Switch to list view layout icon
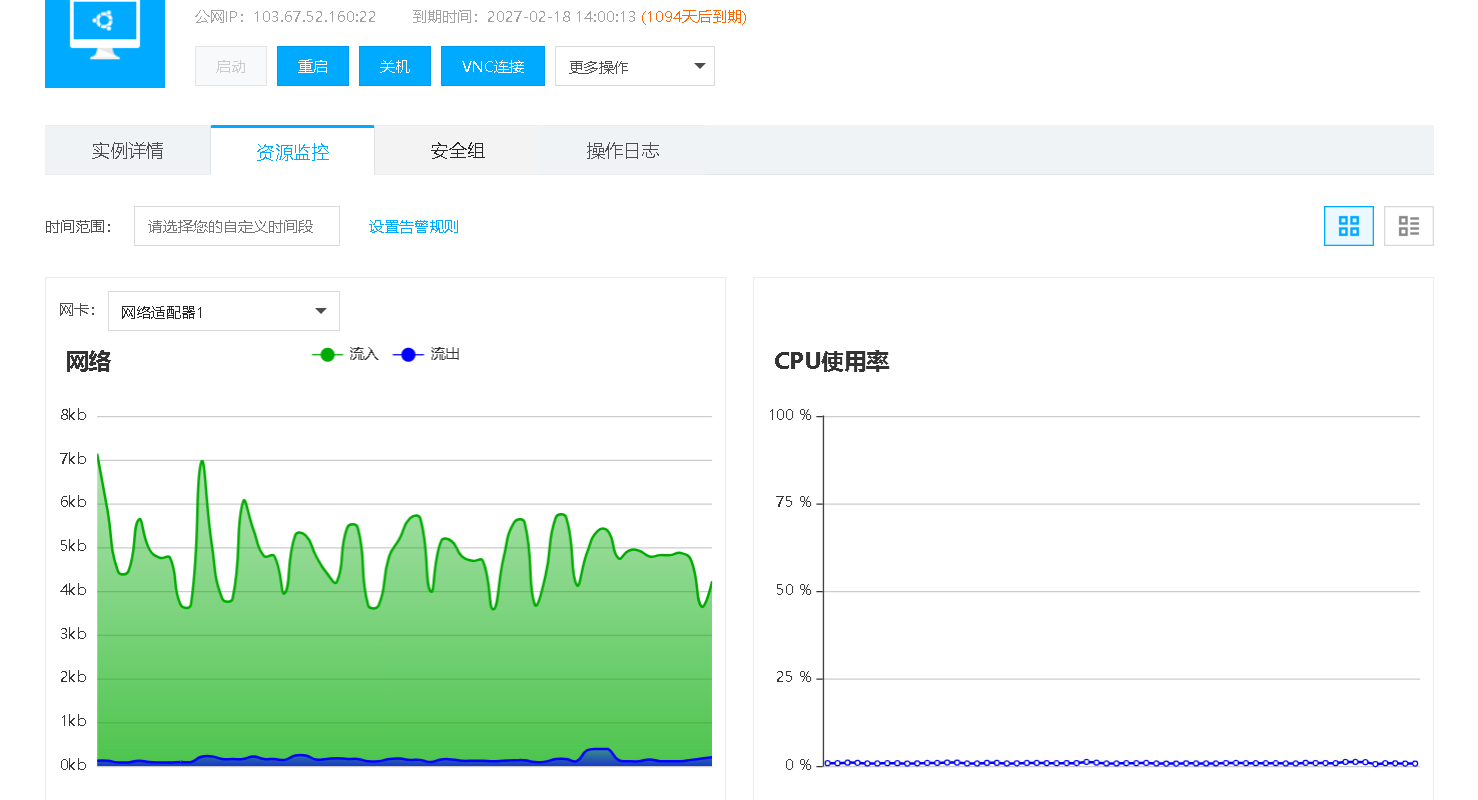The height and width of the screenshot is (800, 1478). pyautogui.click(x=1409, y=226)
